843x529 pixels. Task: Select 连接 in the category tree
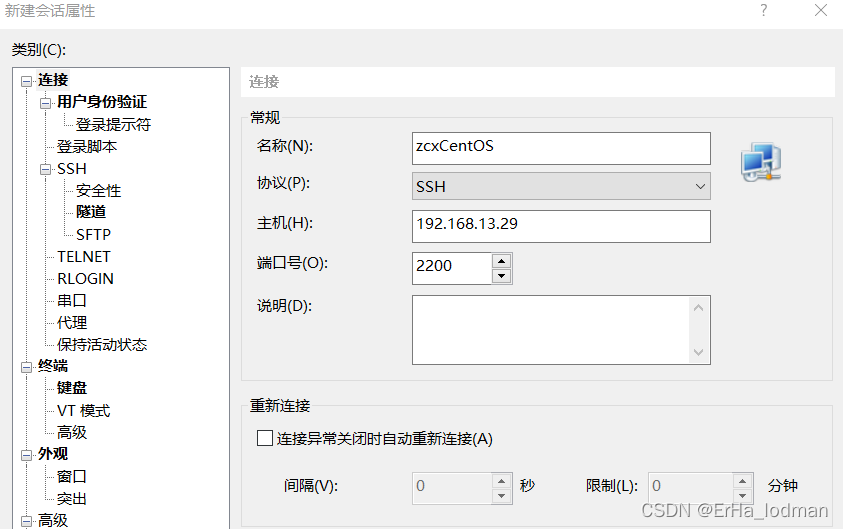[53, 80]
